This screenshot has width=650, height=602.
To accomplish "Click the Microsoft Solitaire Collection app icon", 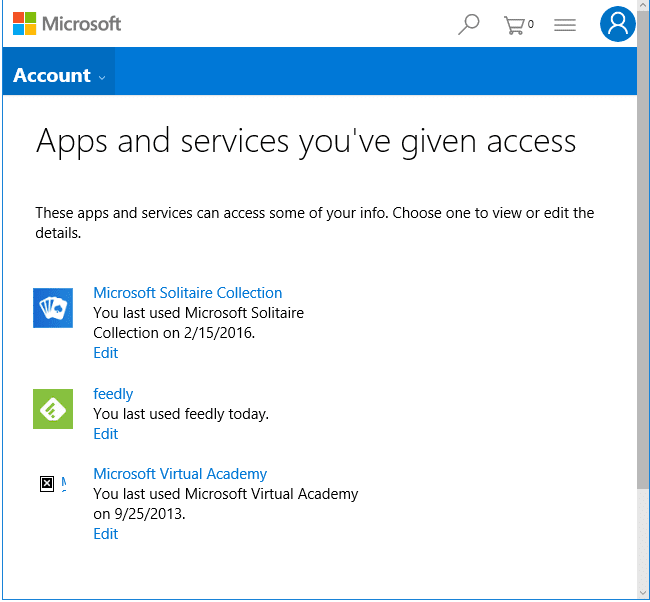I will point(53,308).
